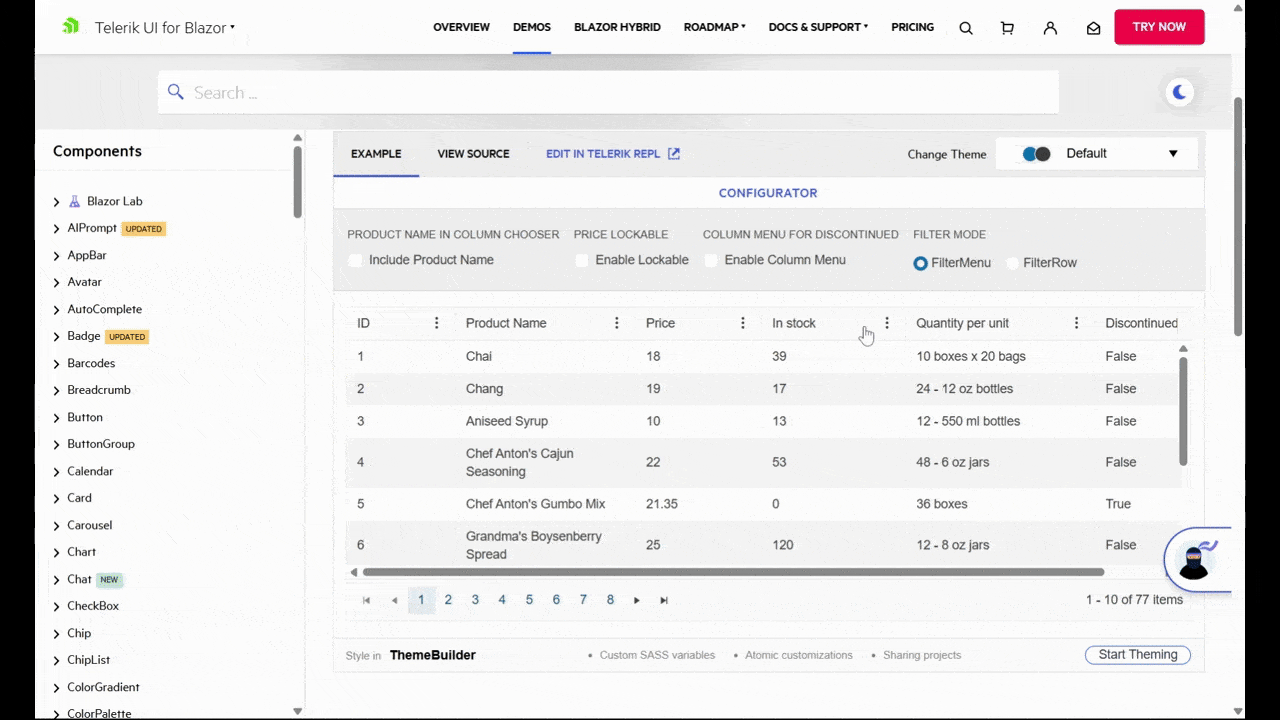The height and width of the screenshot is (720, 1280).
Task: Click the chat assistant avatar bottom right
Action: 1194,561
